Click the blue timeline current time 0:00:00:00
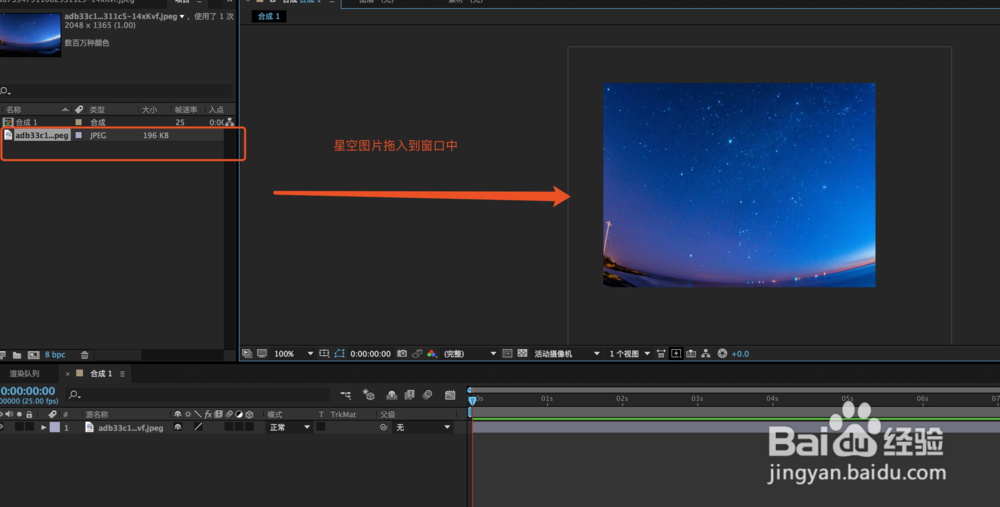Image resolution: width=1000 pixels, height=507 pixels. coord(28,391)
